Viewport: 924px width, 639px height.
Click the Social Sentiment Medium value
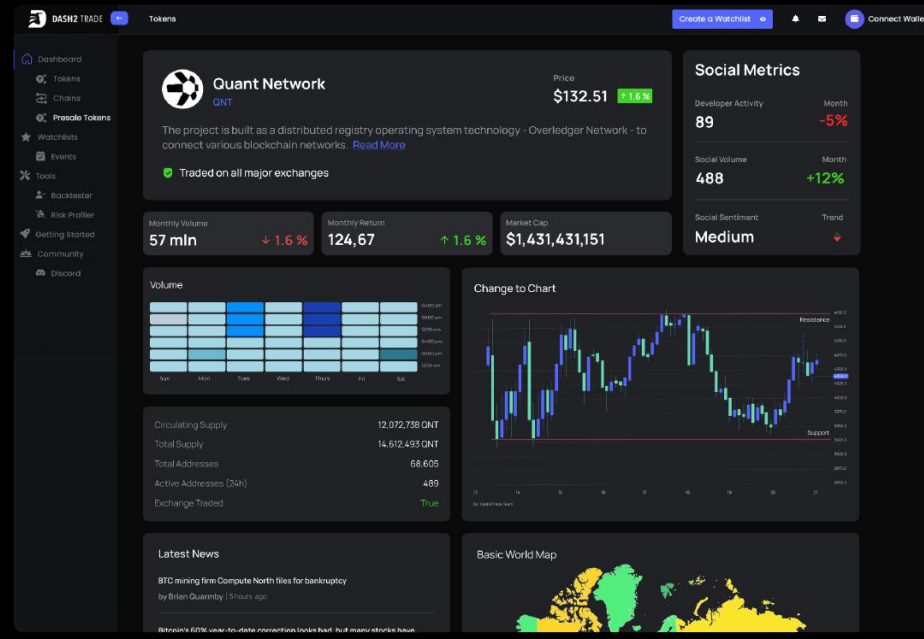tap(724, 237)
